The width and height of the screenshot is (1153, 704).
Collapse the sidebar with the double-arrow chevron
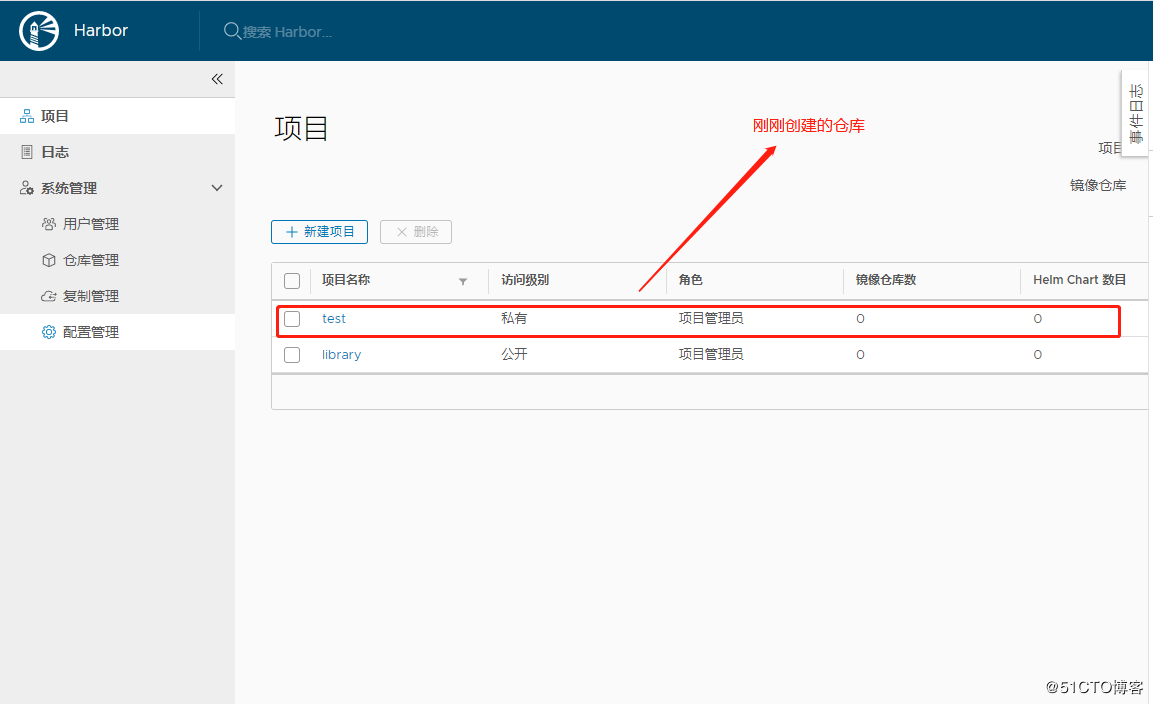(217, 78)
